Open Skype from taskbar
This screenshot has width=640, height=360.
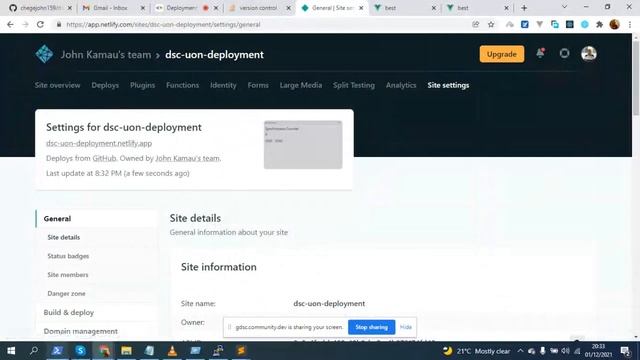(x=80, y=351)
